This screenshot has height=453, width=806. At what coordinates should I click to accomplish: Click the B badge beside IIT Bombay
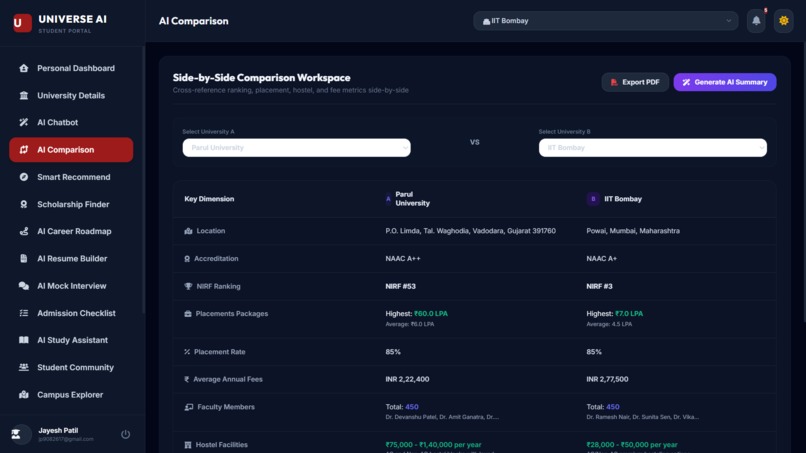[593, 199]
